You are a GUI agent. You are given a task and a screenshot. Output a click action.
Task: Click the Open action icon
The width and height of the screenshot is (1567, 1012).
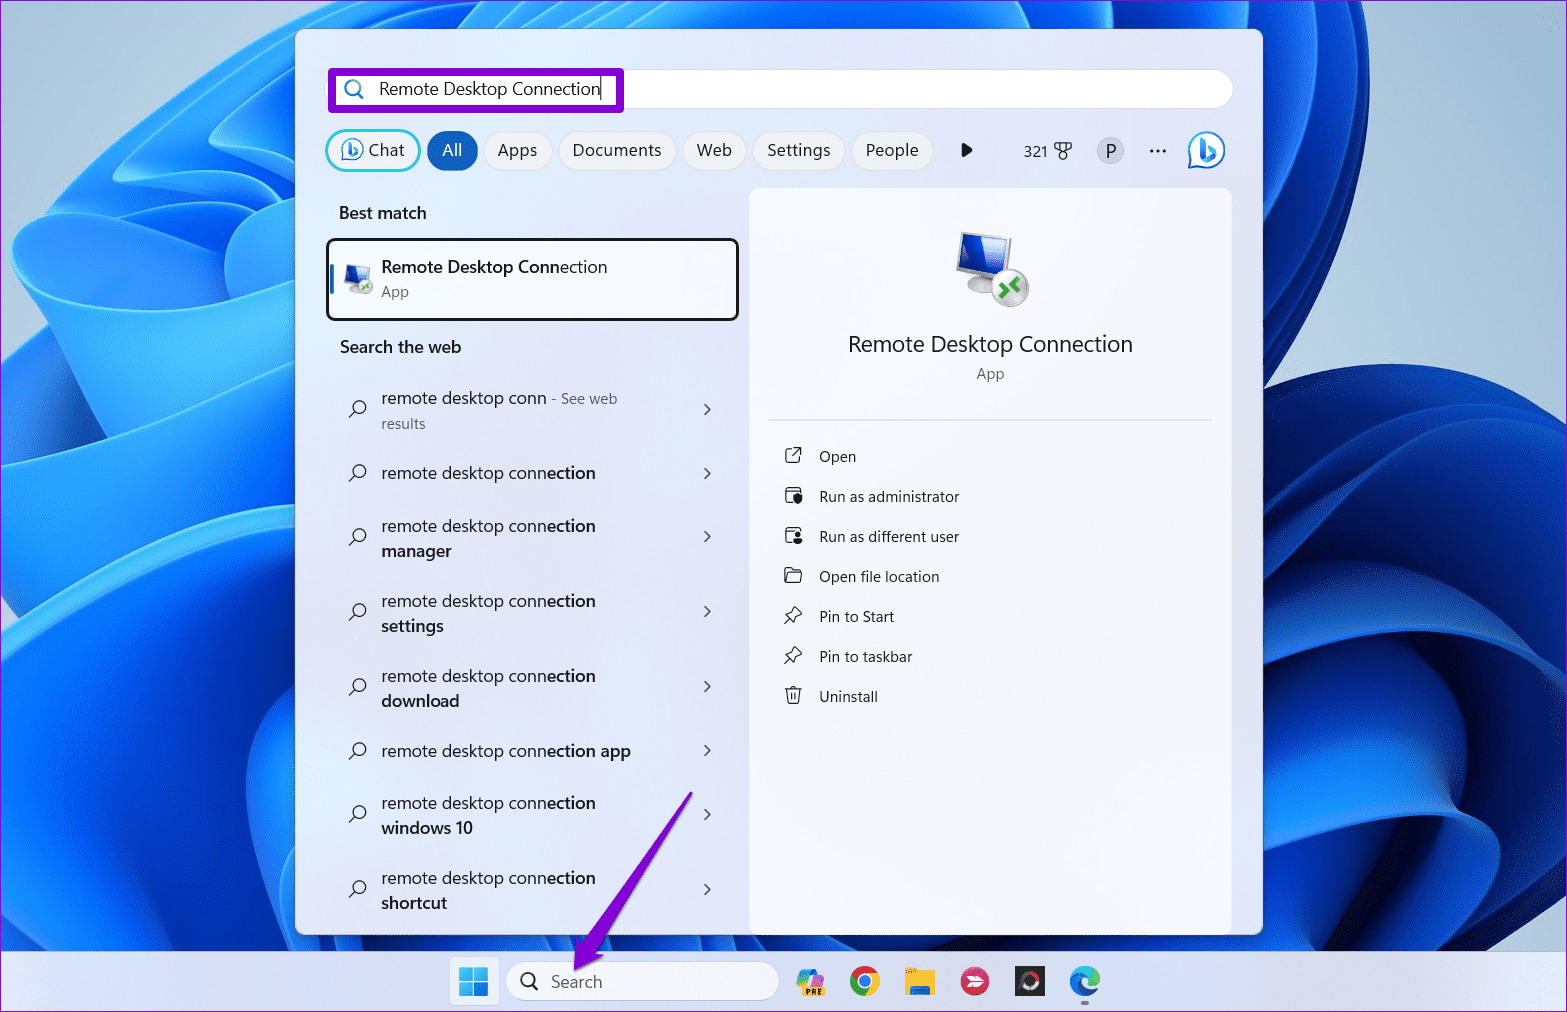coord(793,456)
